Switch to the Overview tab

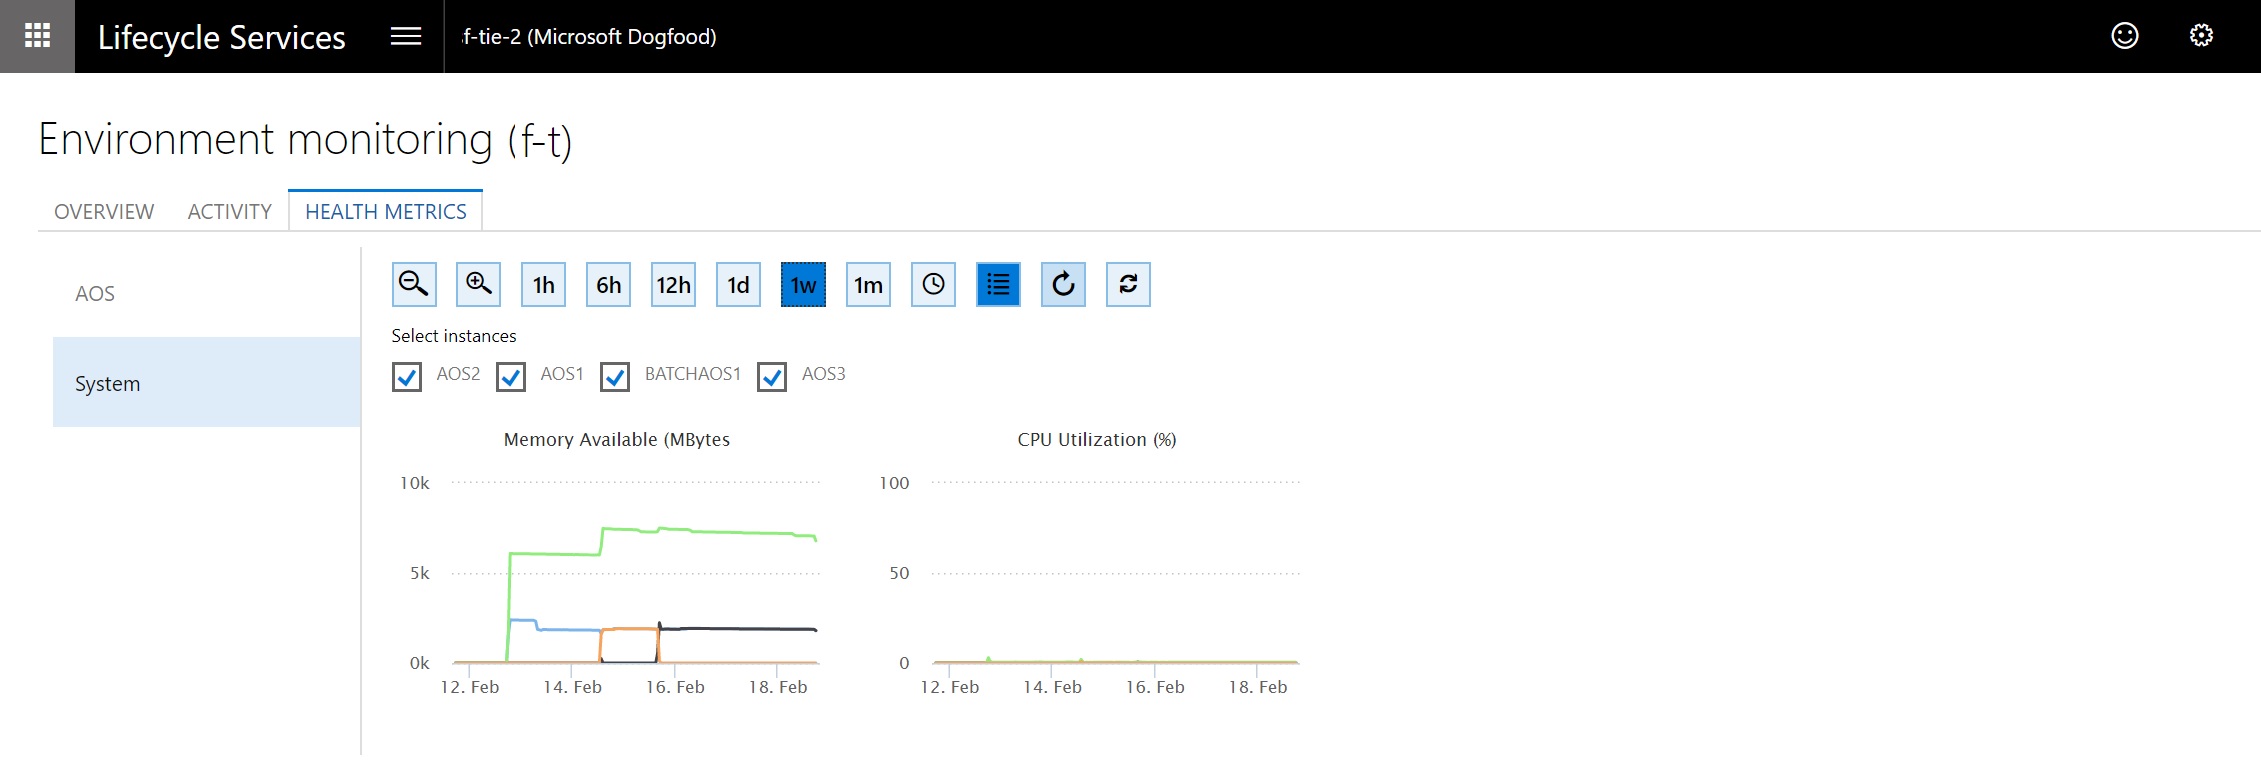tap(104, 212)
